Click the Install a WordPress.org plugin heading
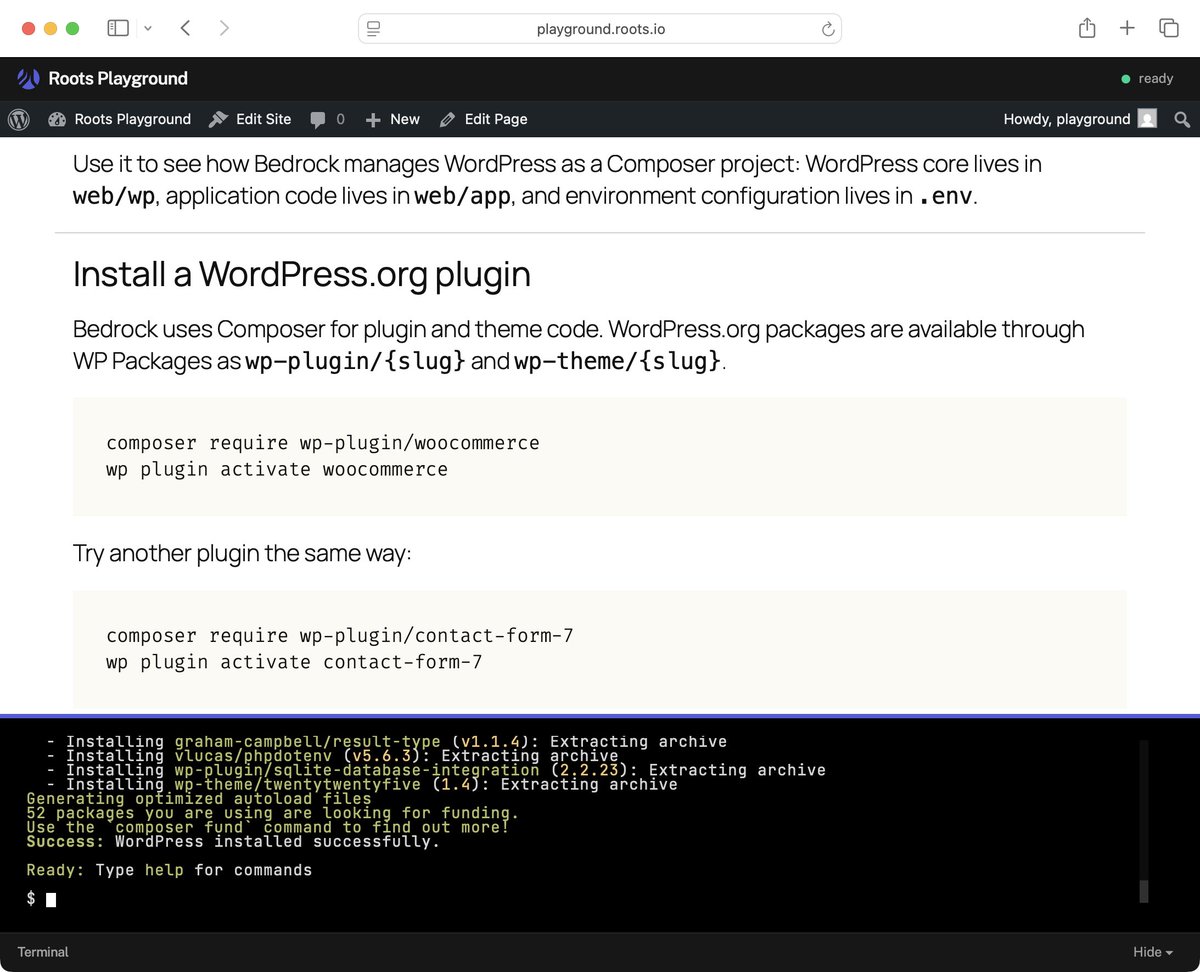This screenshot has height=972, width=1200. click(x=301, y=274)
